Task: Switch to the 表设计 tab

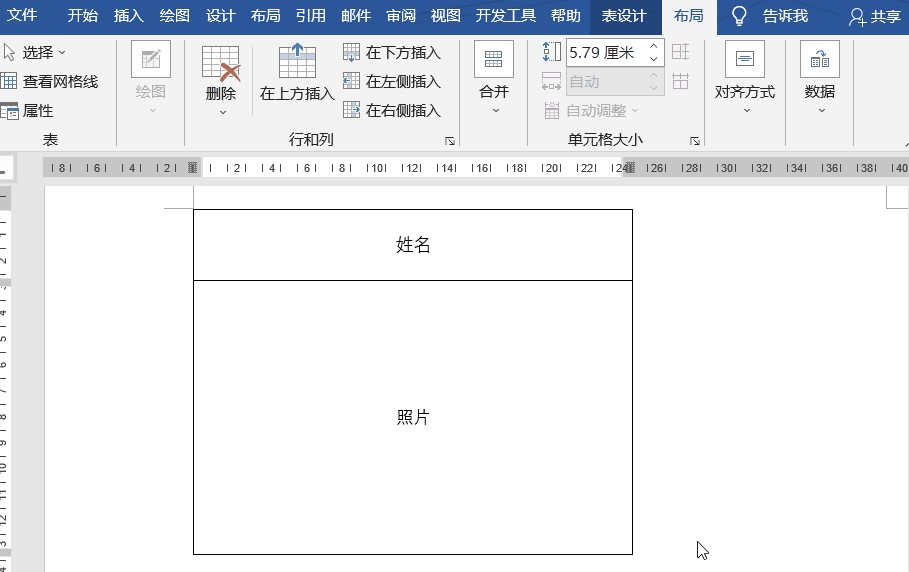Action: [x=624, y=16]
